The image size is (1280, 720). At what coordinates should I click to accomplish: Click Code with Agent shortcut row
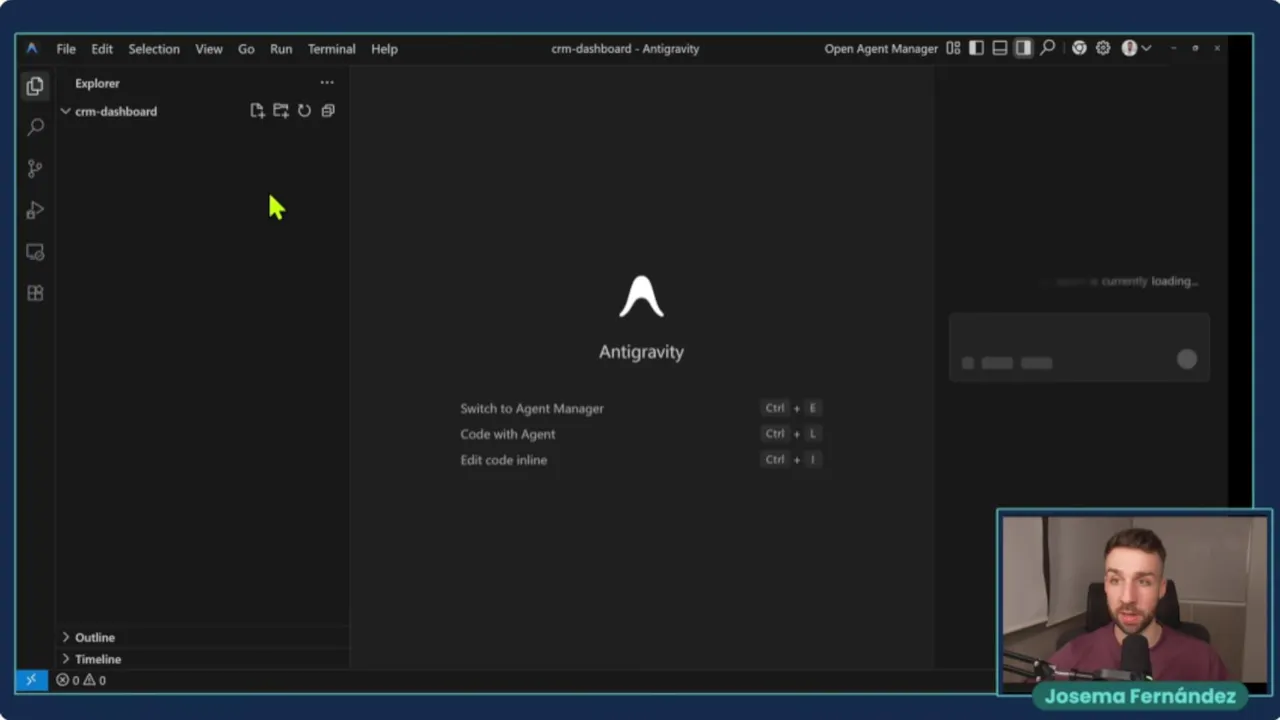[x=640, y=434]
